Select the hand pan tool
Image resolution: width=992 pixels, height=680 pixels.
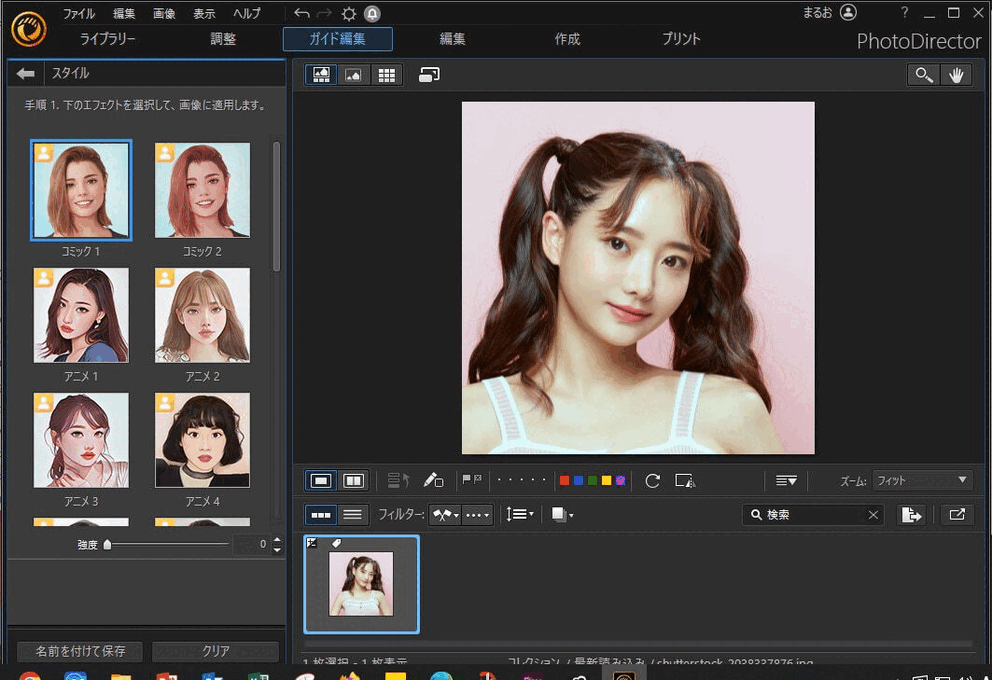point(956,75)
